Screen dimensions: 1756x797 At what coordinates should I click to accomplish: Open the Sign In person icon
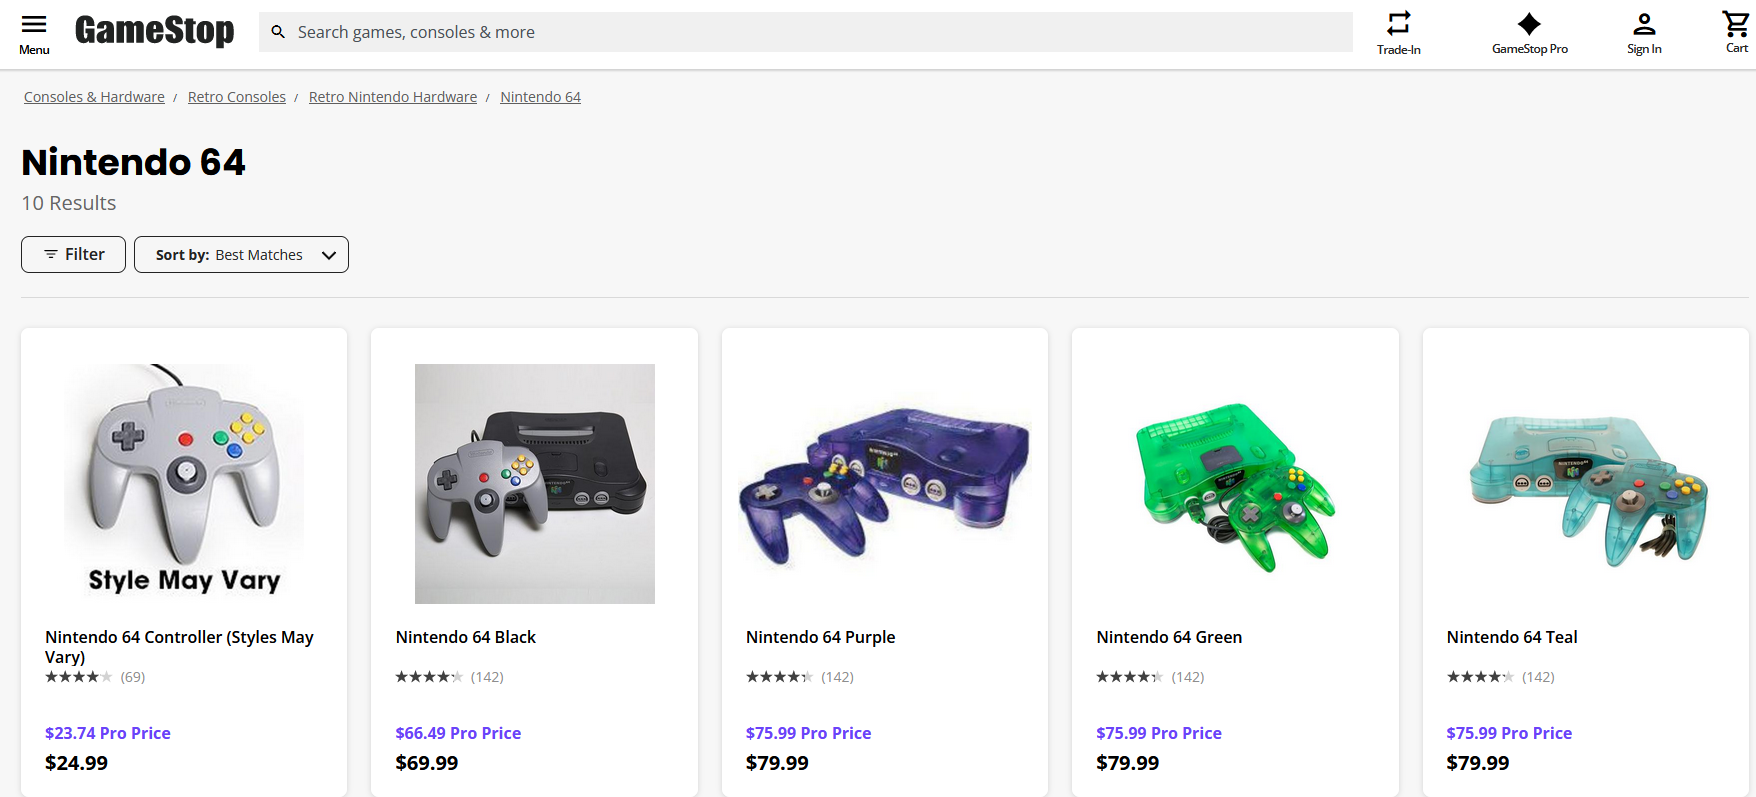1644,24
